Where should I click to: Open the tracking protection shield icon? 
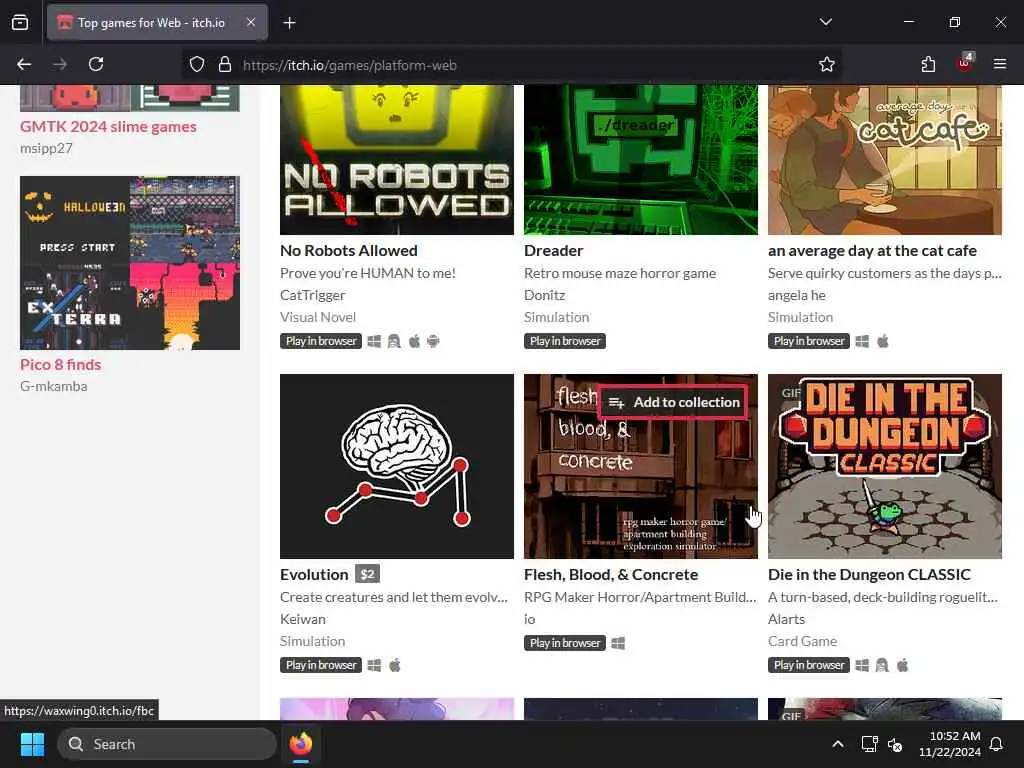197,64
